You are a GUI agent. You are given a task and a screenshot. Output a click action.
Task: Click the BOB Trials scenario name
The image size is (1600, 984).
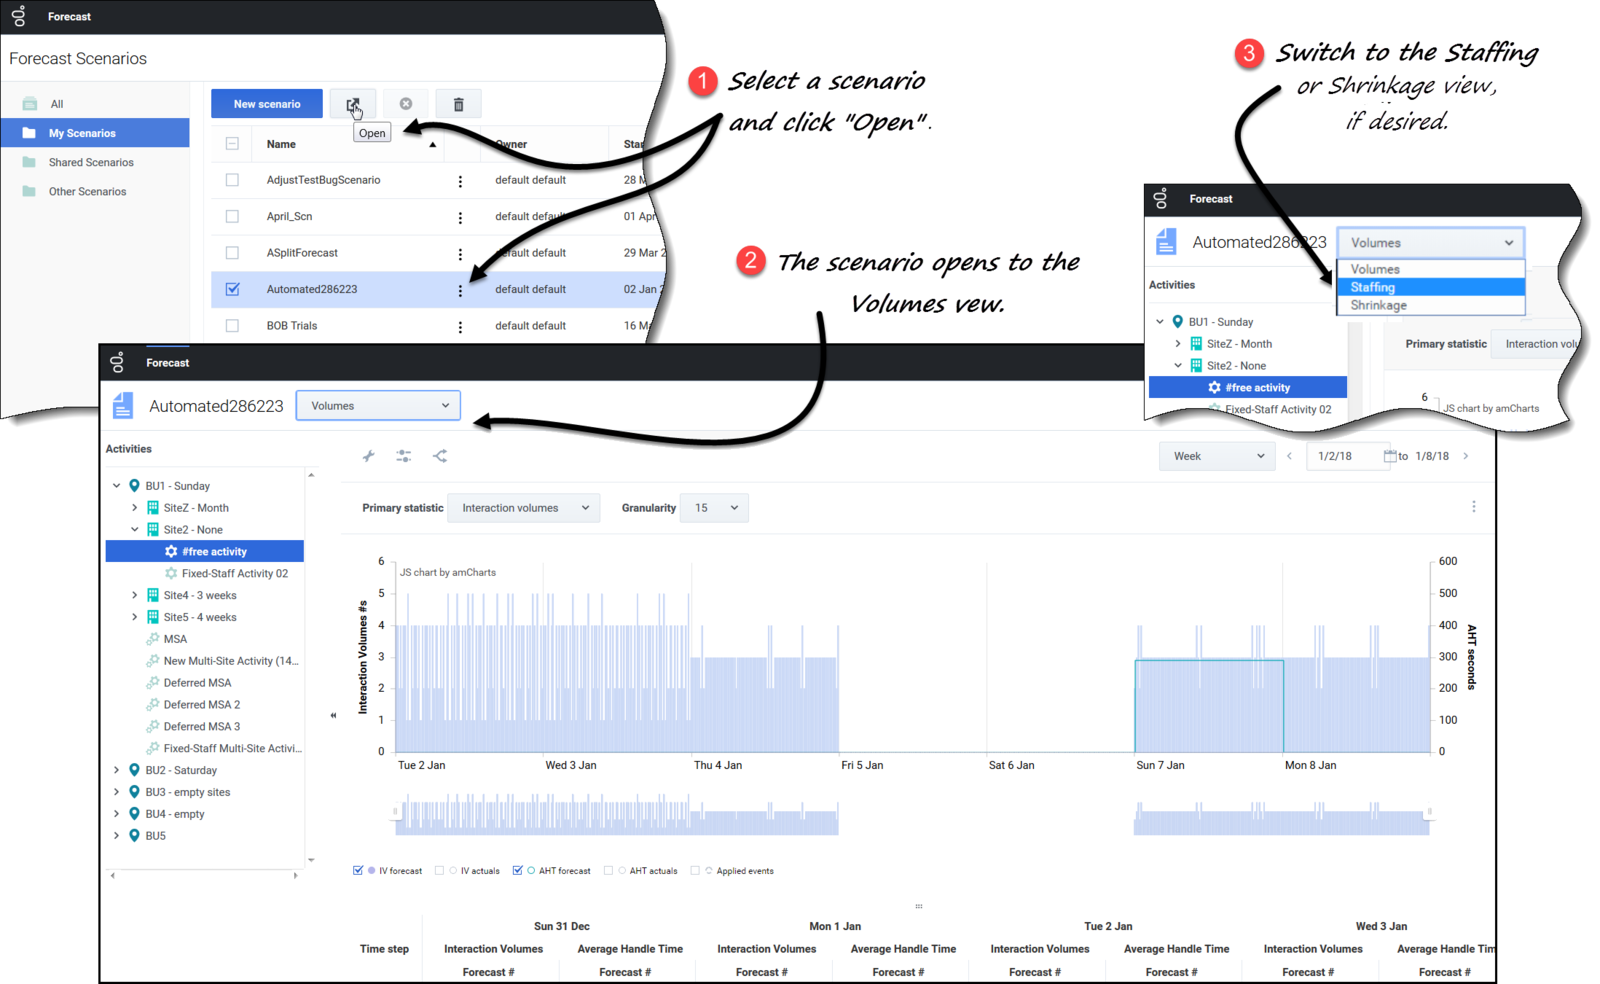292,325
